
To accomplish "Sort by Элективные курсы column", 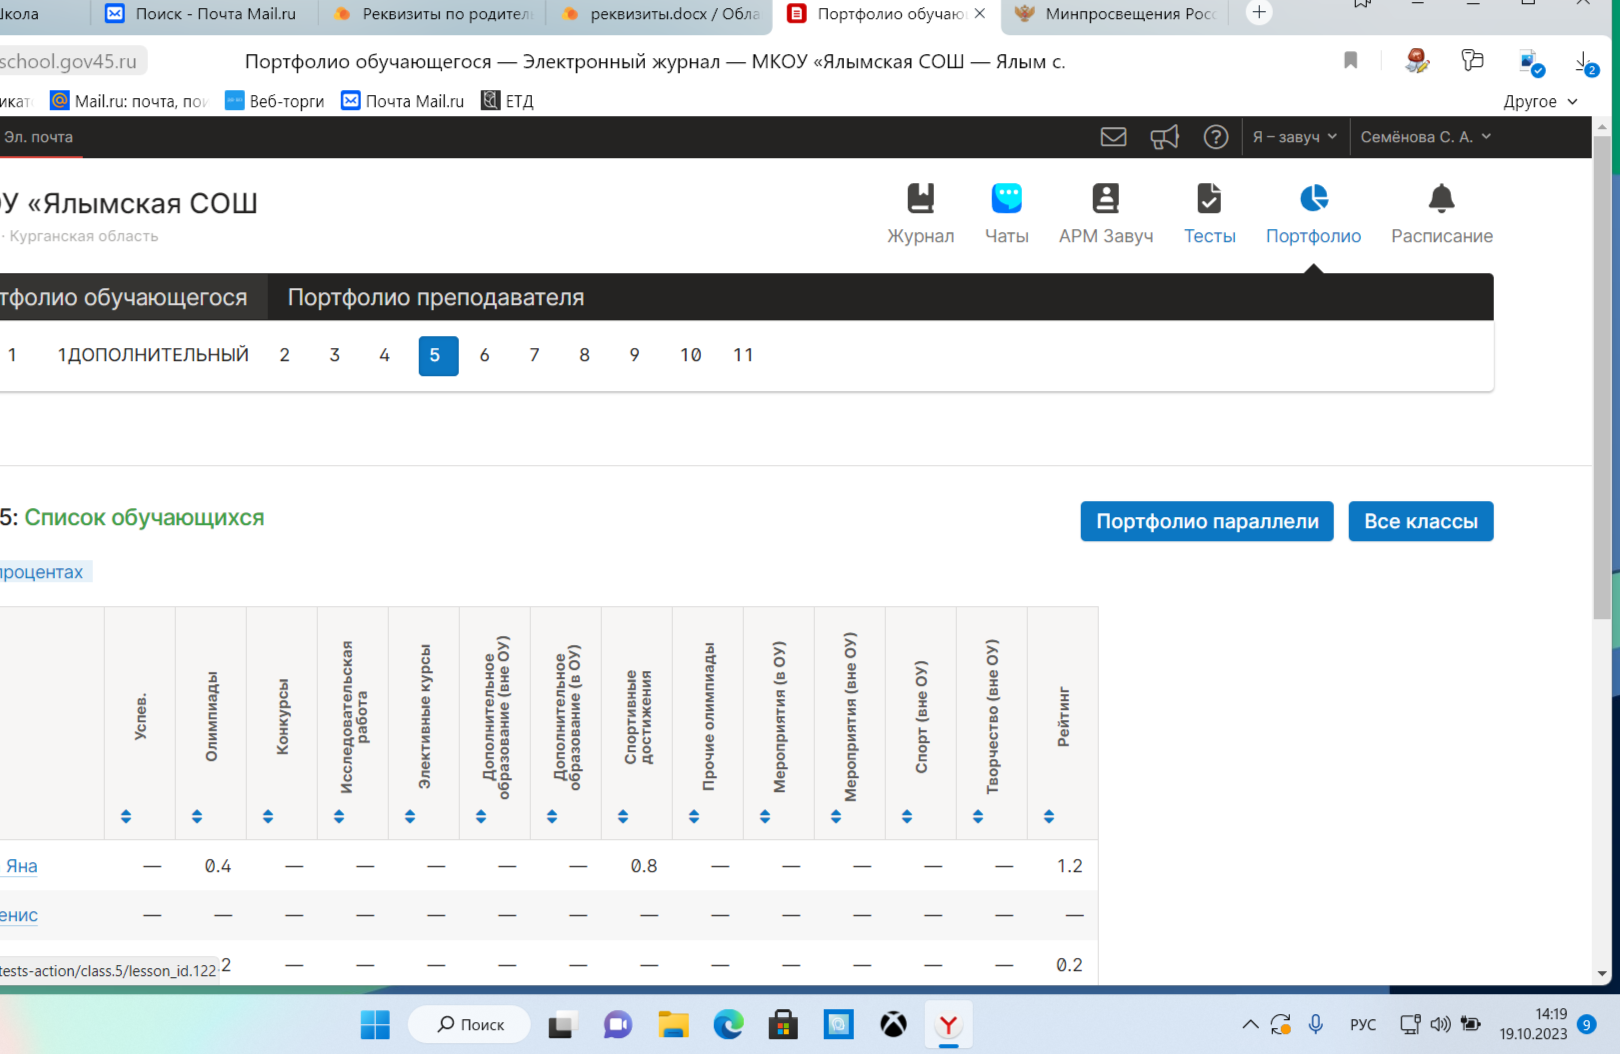I will [410, 816].
